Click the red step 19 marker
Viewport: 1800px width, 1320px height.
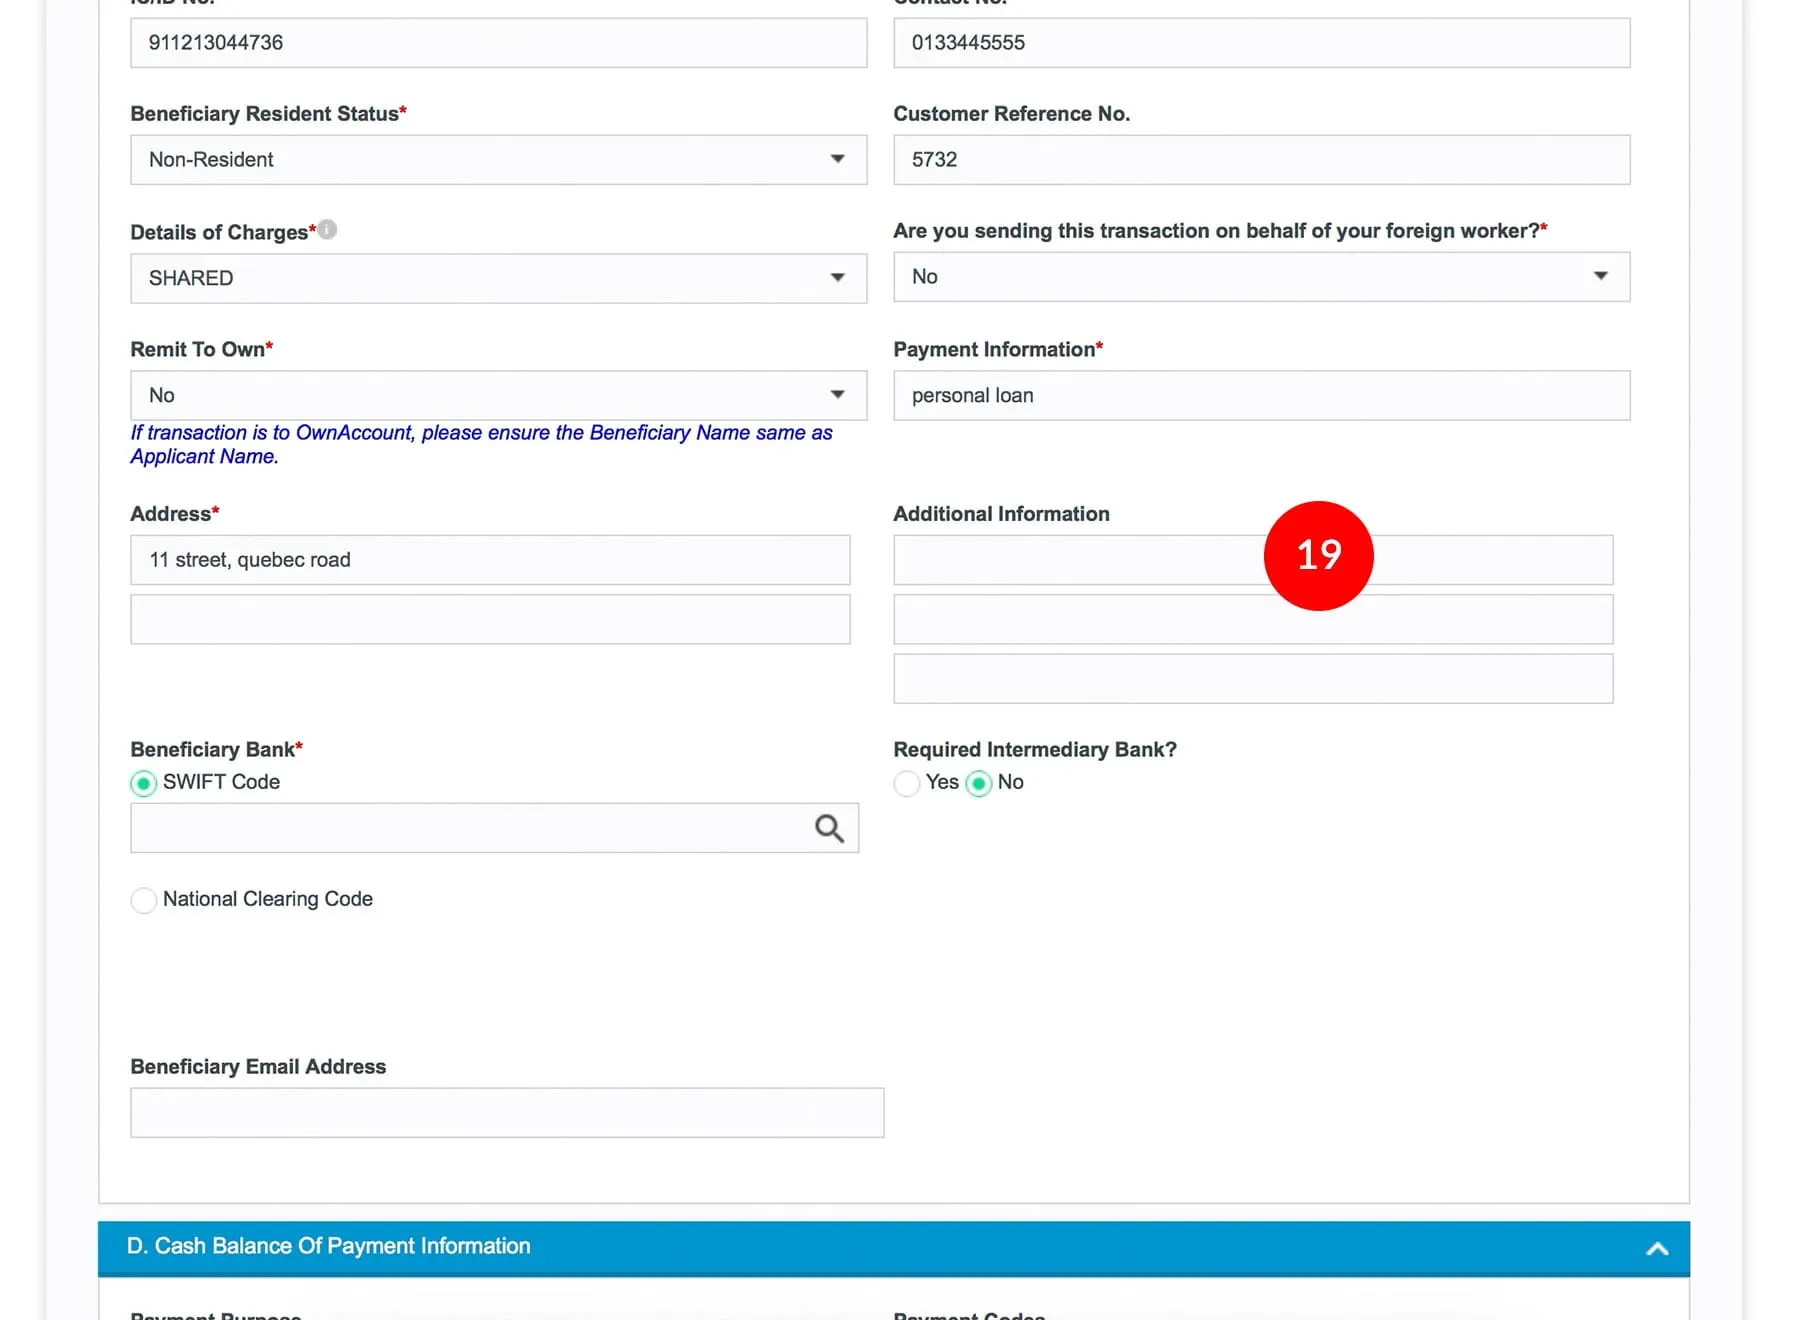(1318, 555)
